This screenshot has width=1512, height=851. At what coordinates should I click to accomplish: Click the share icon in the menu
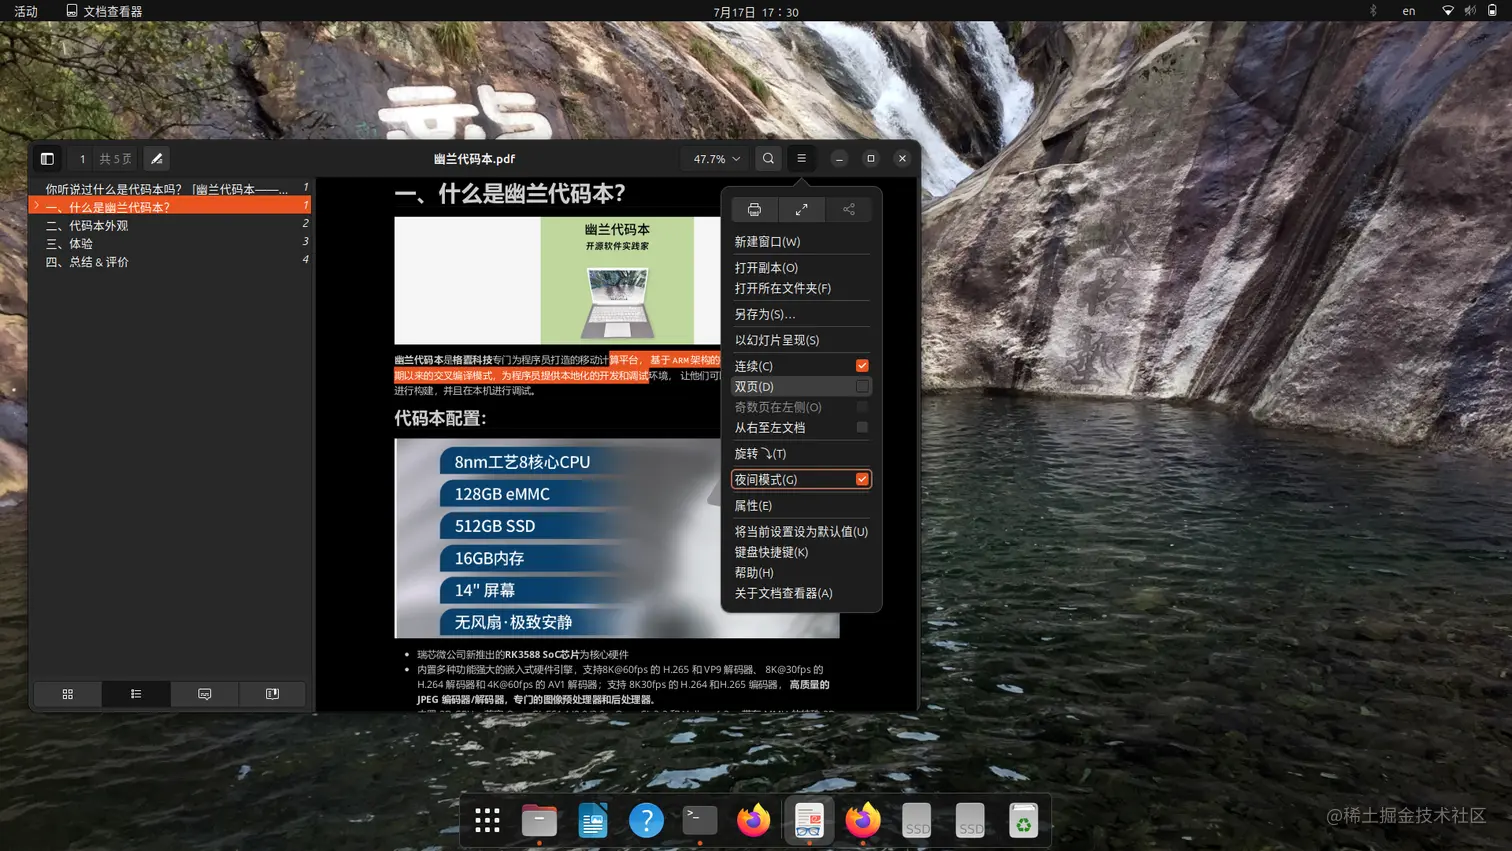click(x=847, y=209)
